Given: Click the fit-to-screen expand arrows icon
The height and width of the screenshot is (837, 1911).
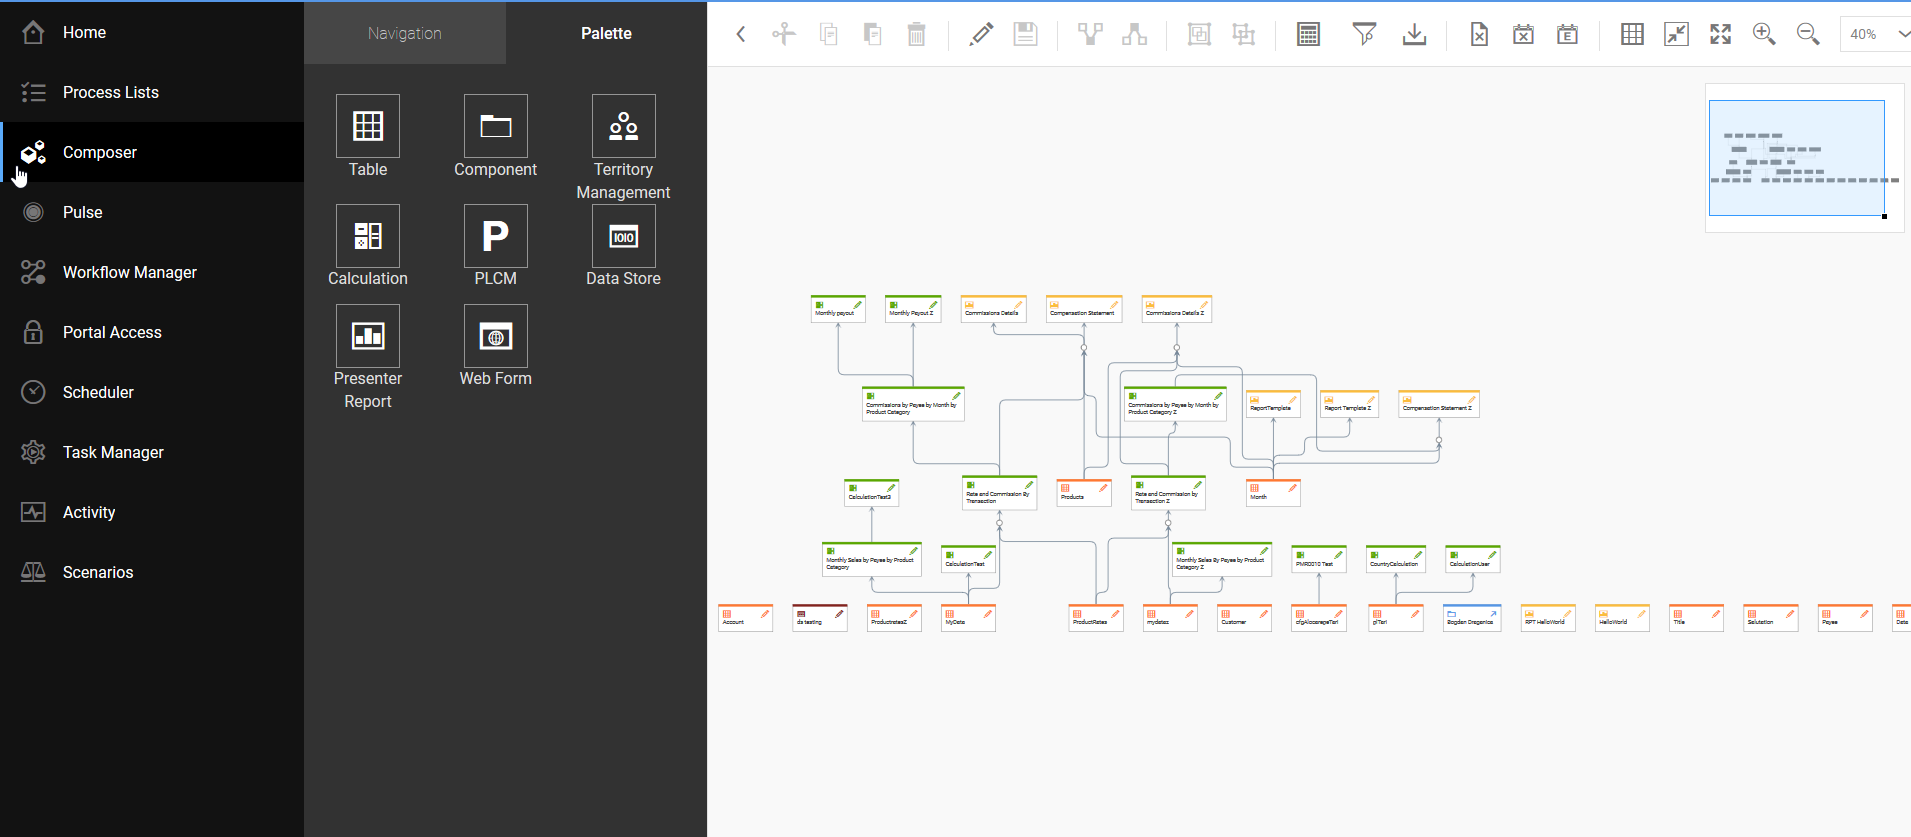Looking at the screenshot, I should (1720, 34).
